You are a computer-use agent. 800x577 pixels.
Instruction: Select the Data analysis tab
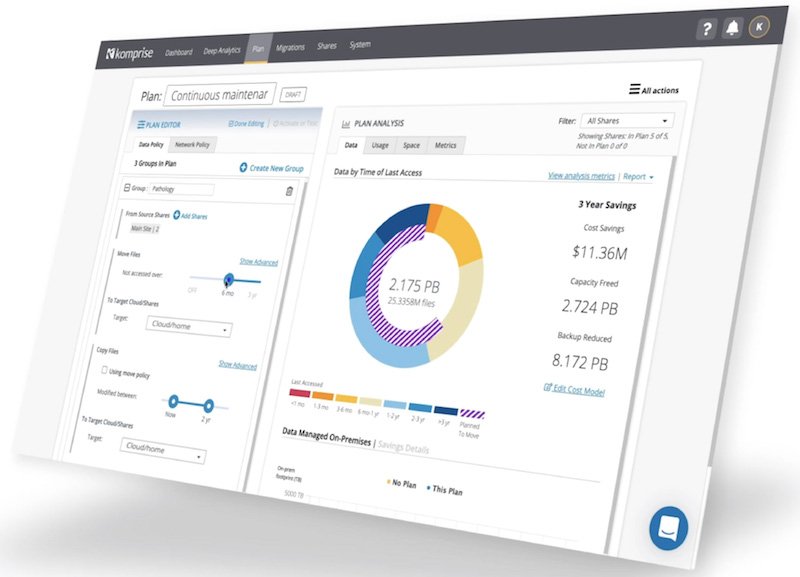[351, 145]
